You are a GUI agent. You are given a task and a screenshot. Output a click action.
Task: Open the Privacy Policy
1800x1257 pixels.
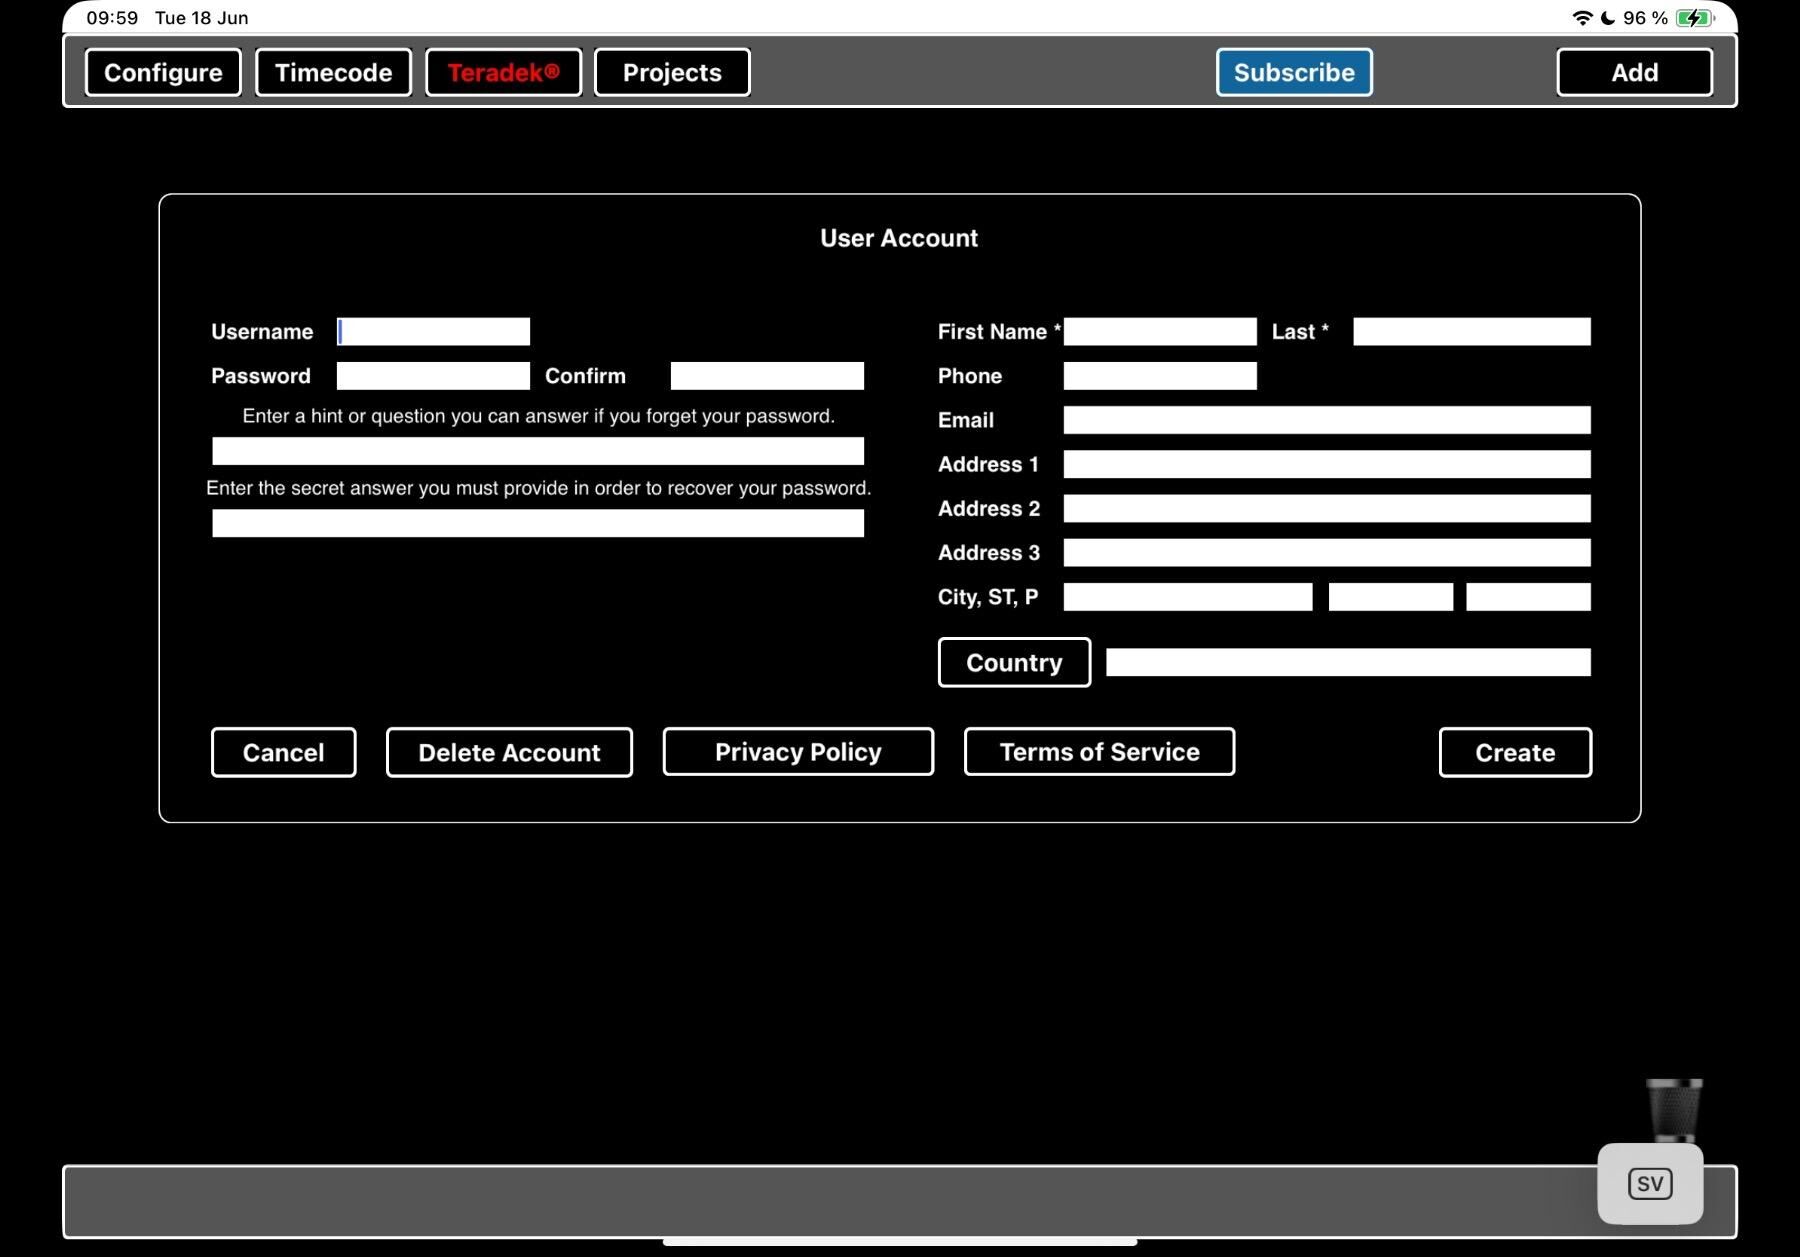tap(798, 751)
